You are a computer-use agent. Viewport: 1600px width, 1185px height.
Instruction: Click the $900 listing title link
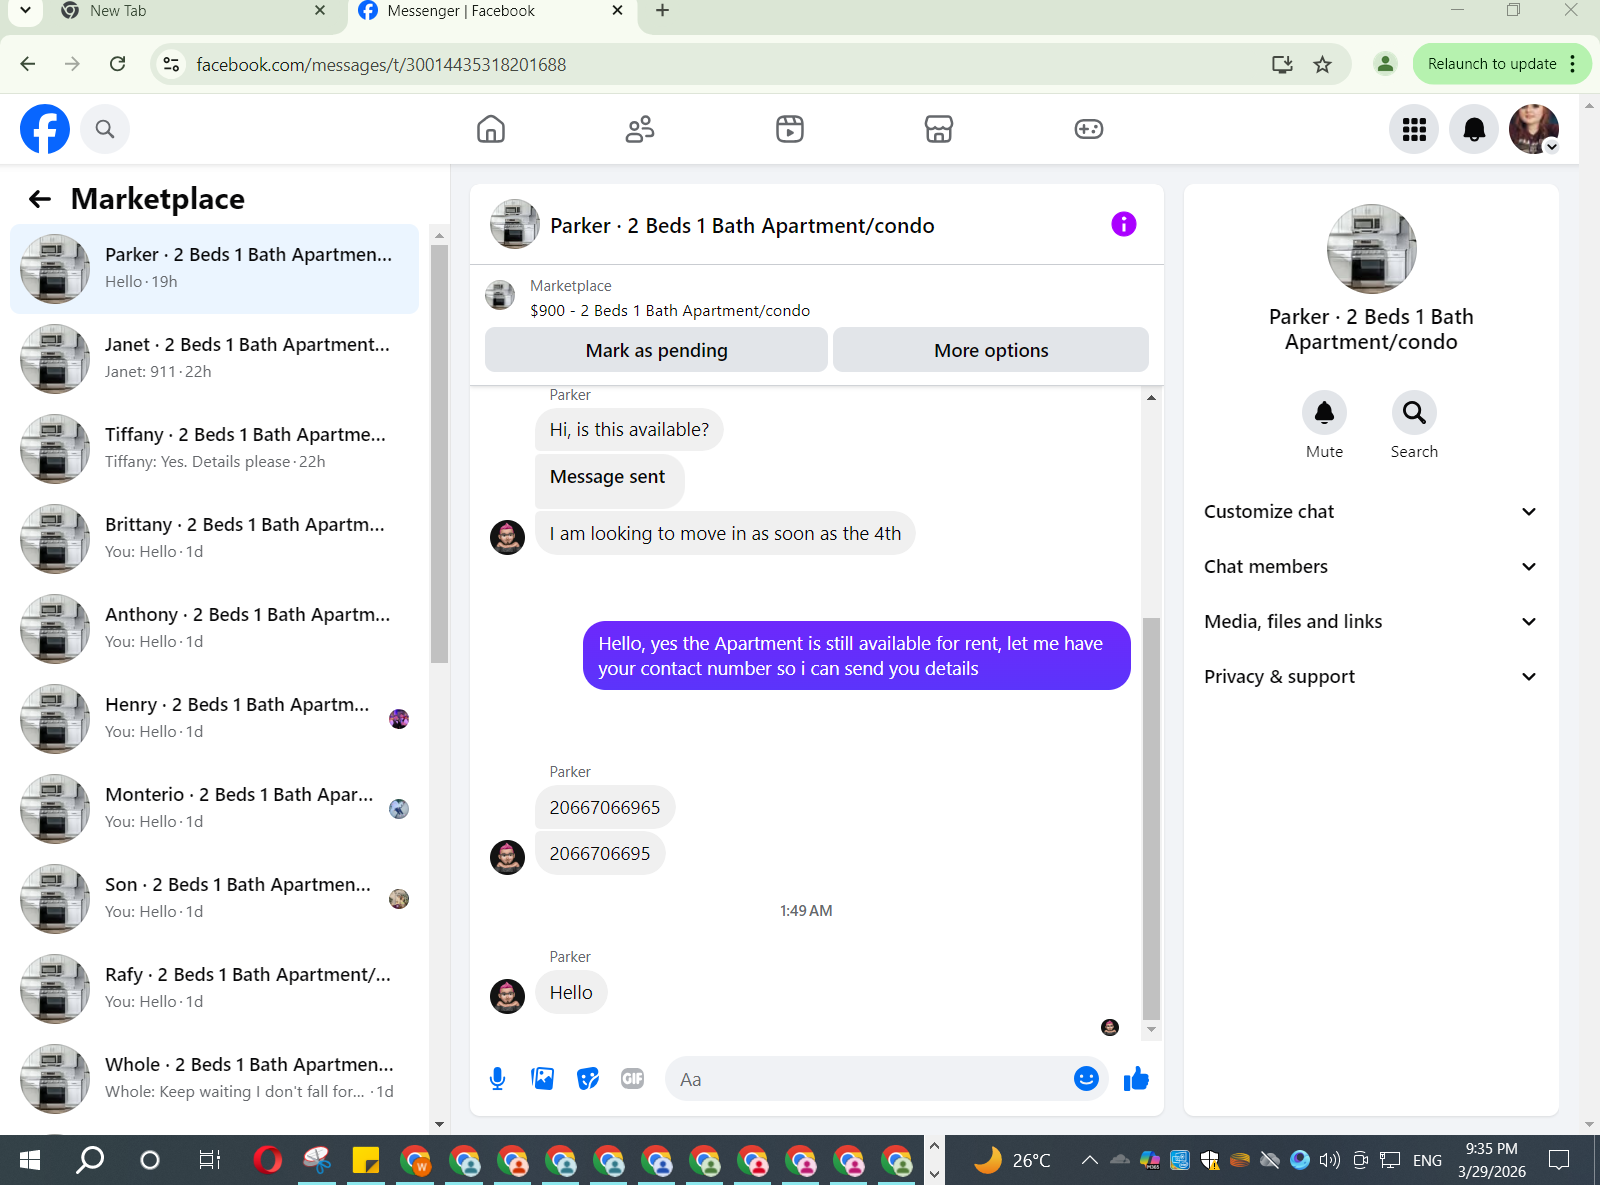(x=670, y=311)
